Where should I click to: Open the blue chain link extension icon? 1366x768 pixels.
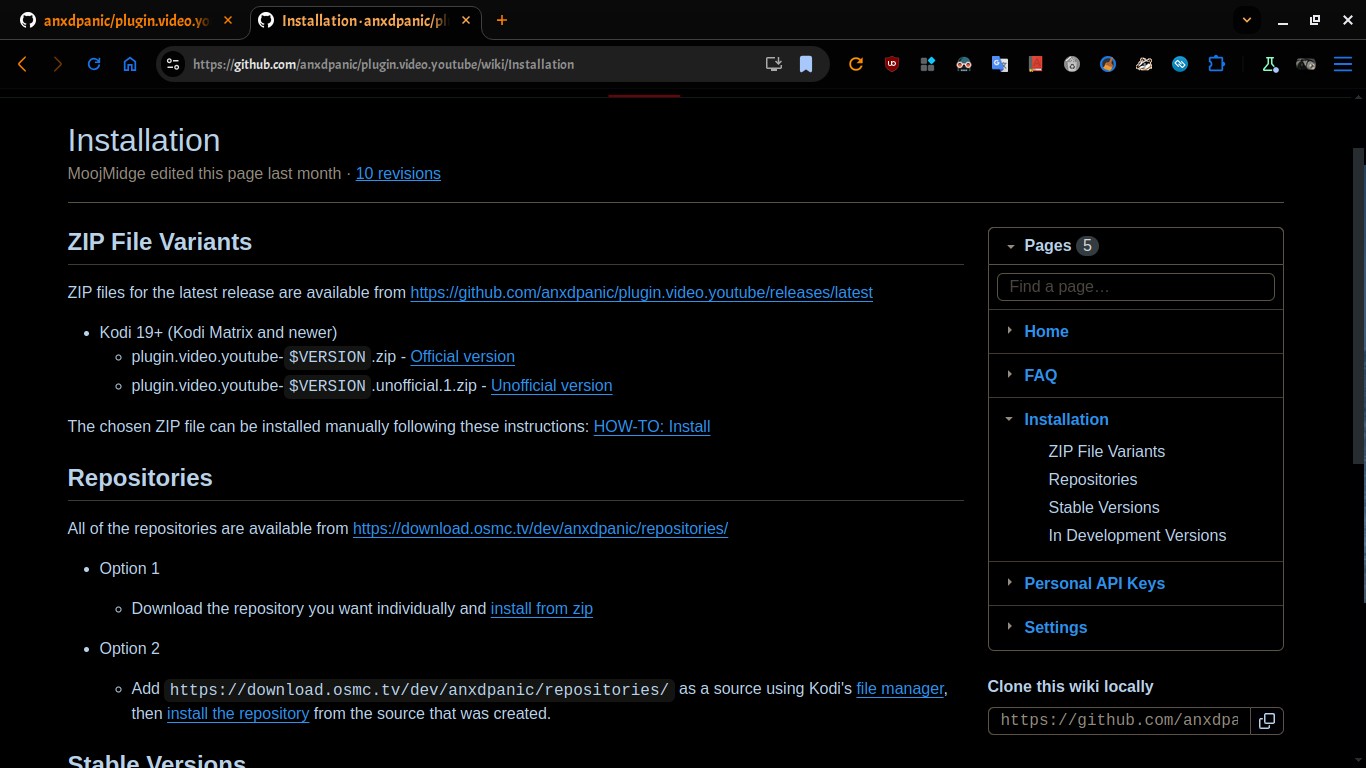coord(1180,64)
